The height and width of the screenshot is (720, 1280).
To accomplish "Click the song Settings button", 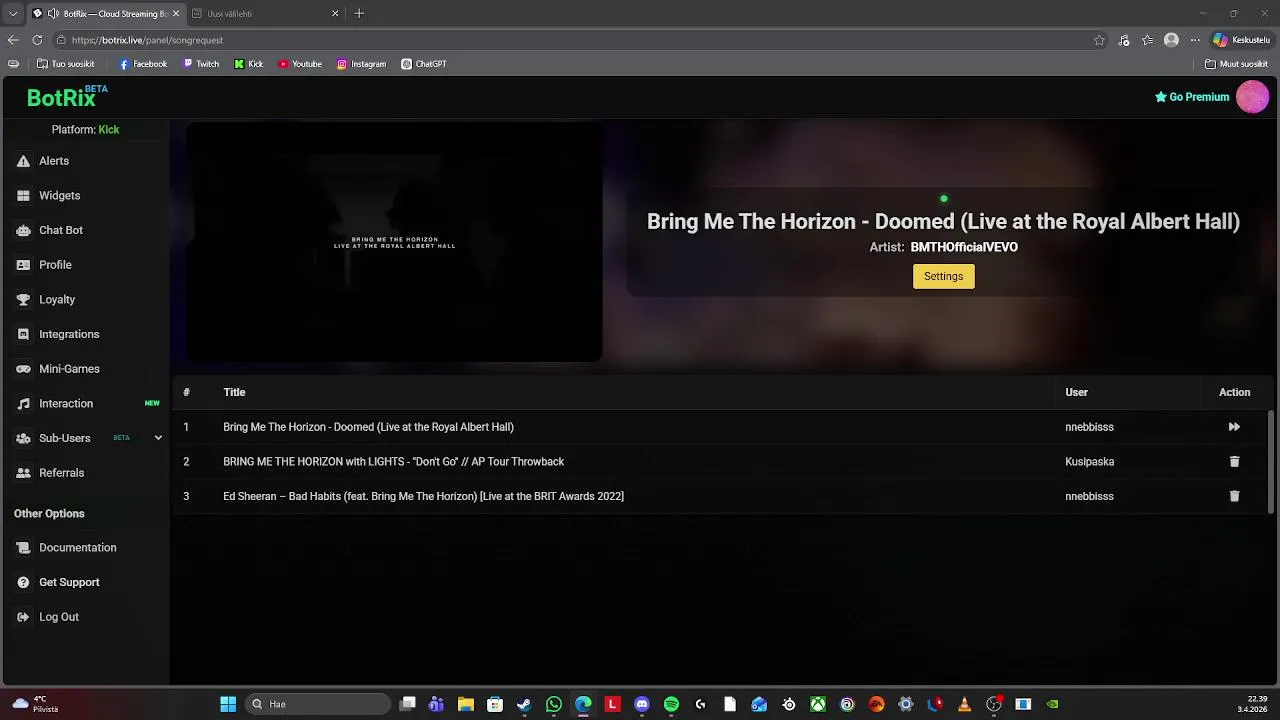I will coord(943,276).
